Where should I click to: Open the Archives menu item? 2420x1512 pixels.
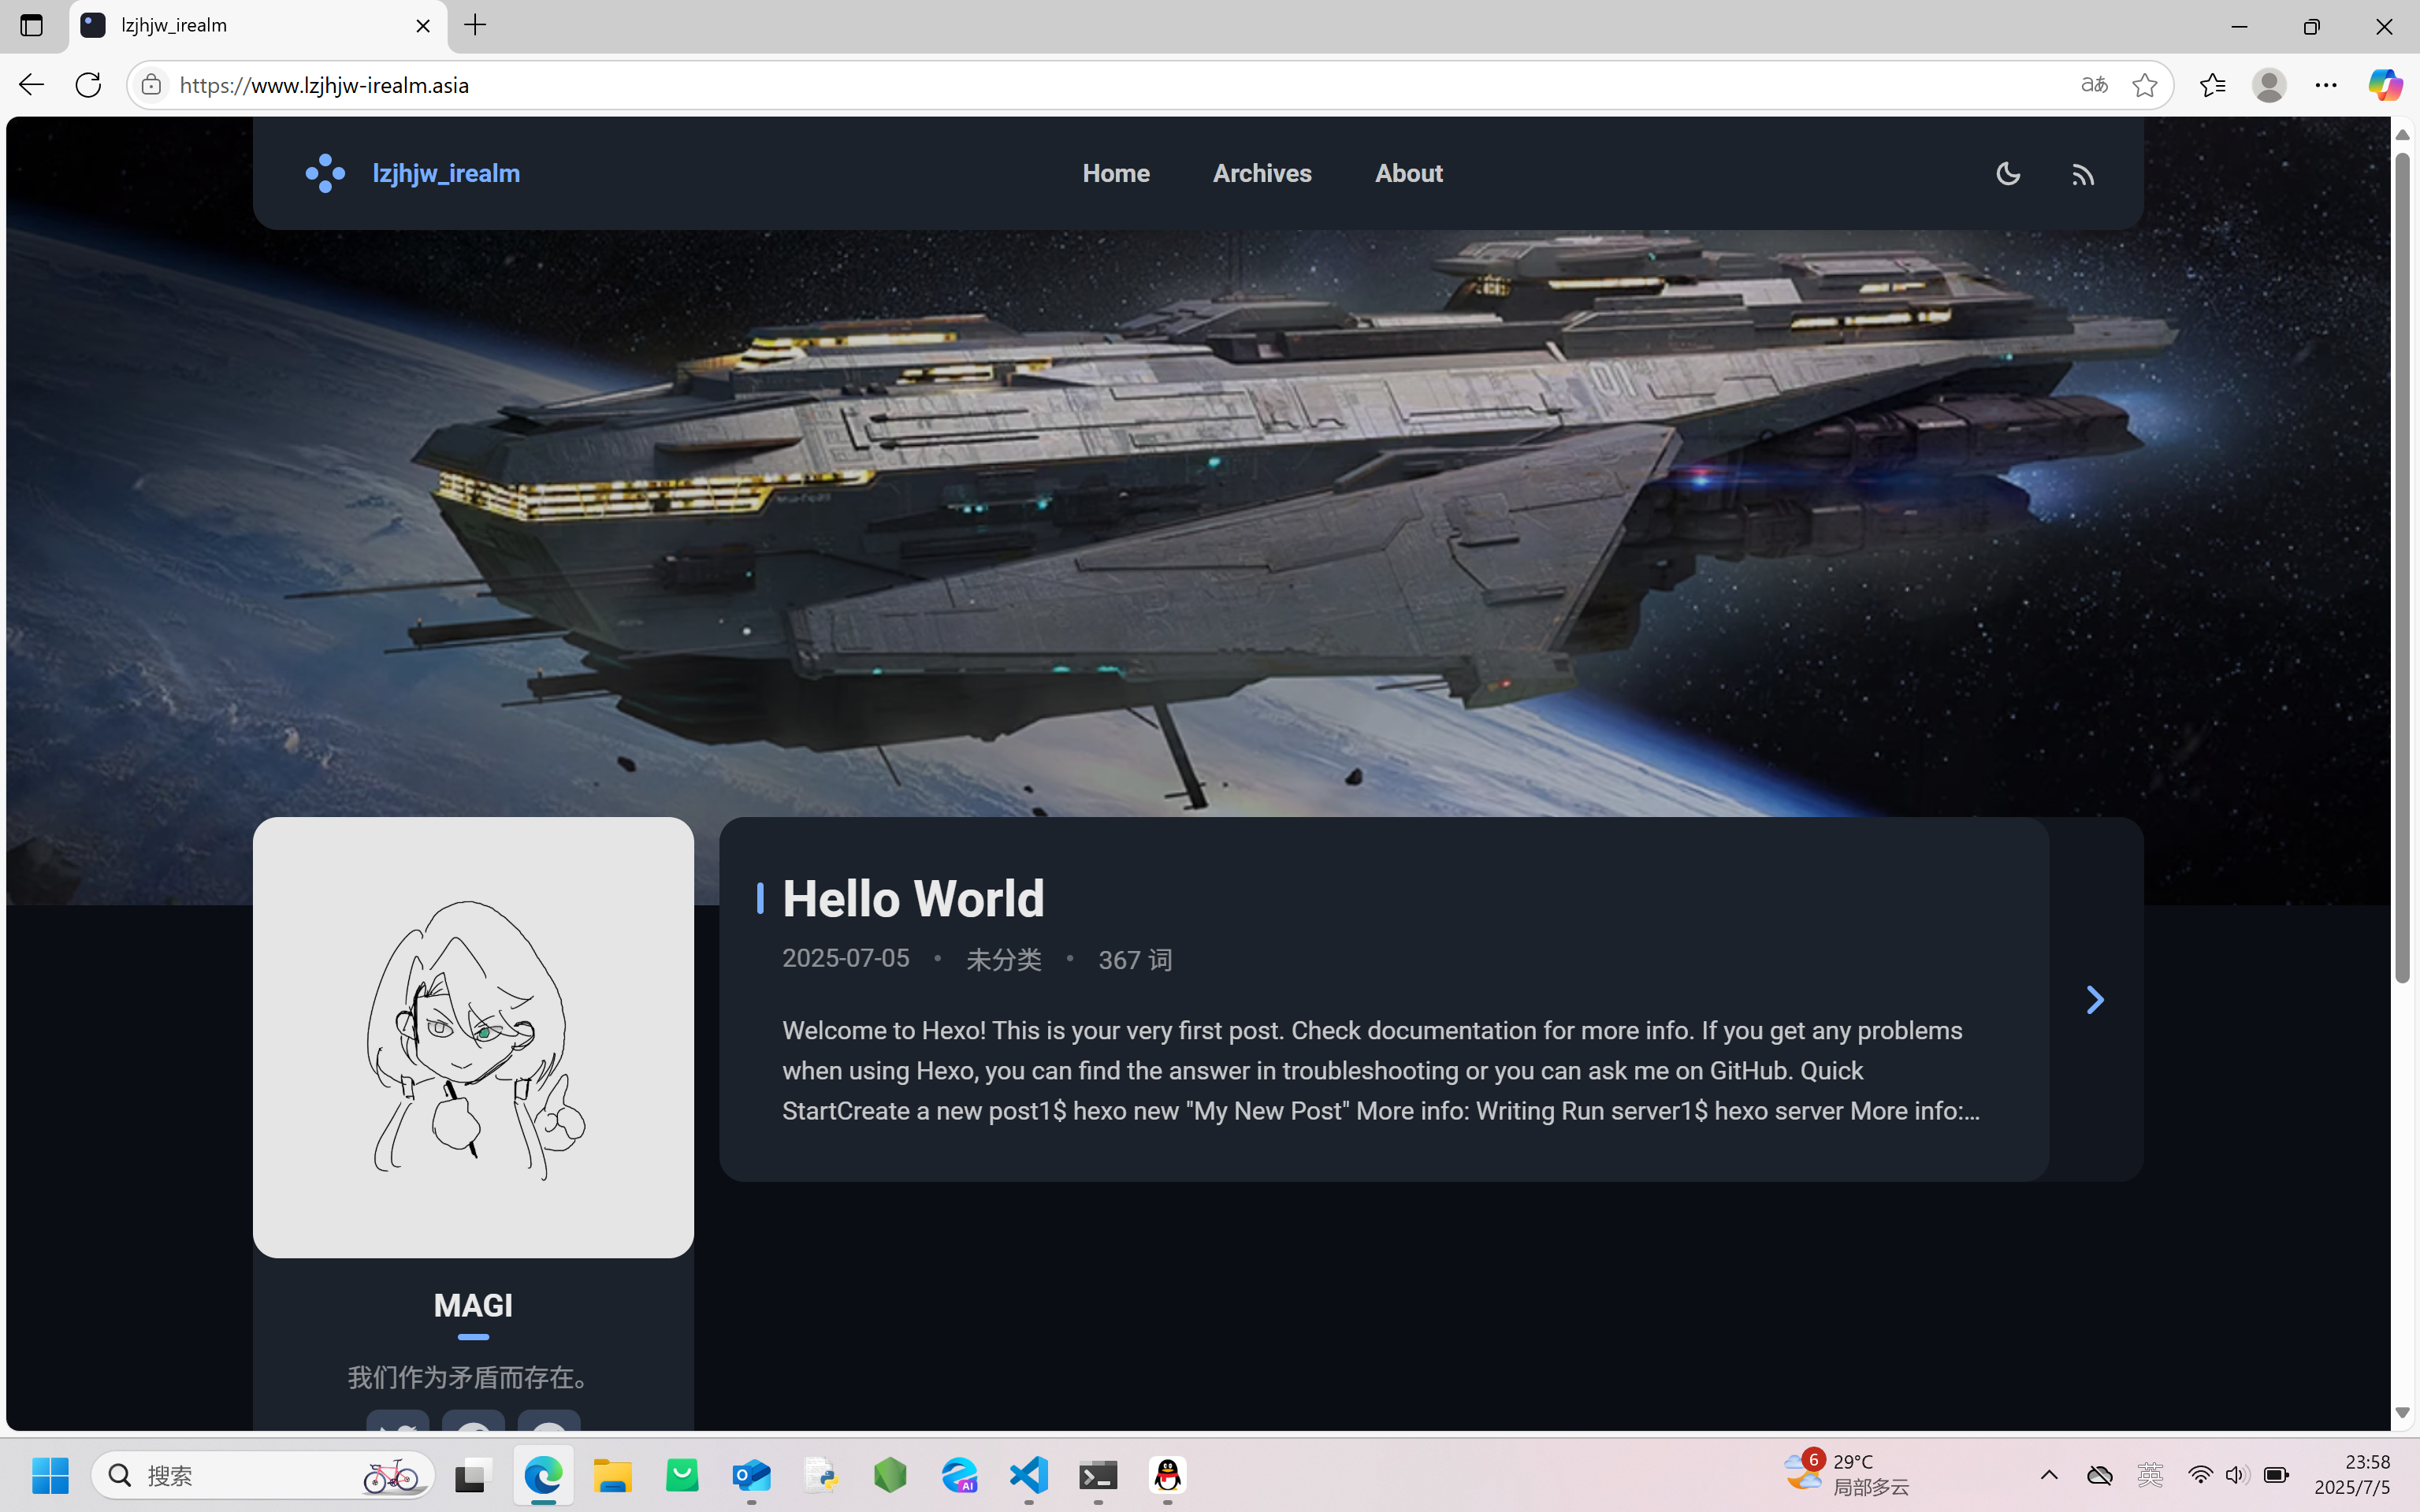(x=1261, y=173)
